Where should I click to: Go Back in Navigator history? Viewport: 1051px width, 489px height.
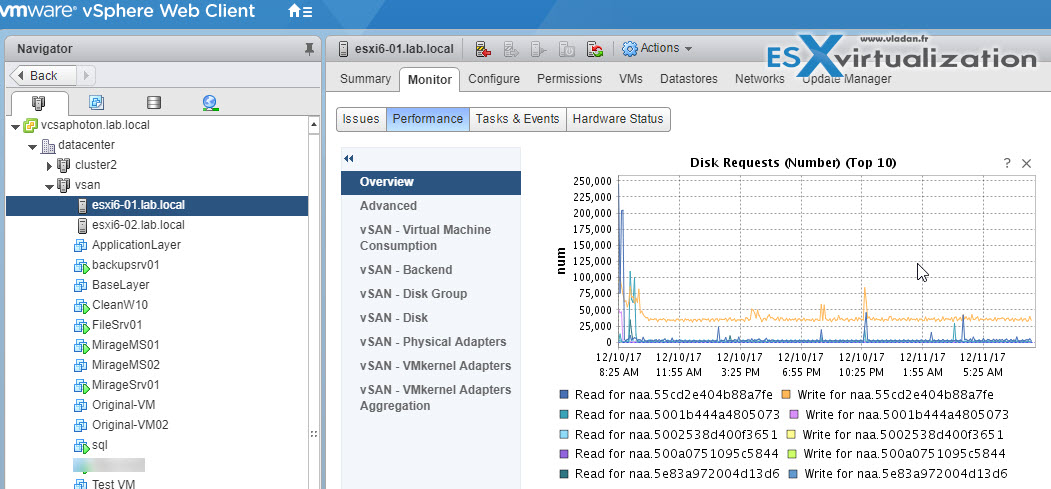pyautogui.click(x=42, y=76)
